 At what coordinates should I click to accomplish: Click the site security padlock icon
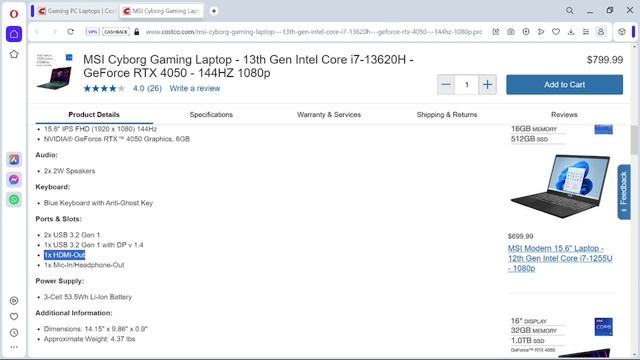coord(137,32)
